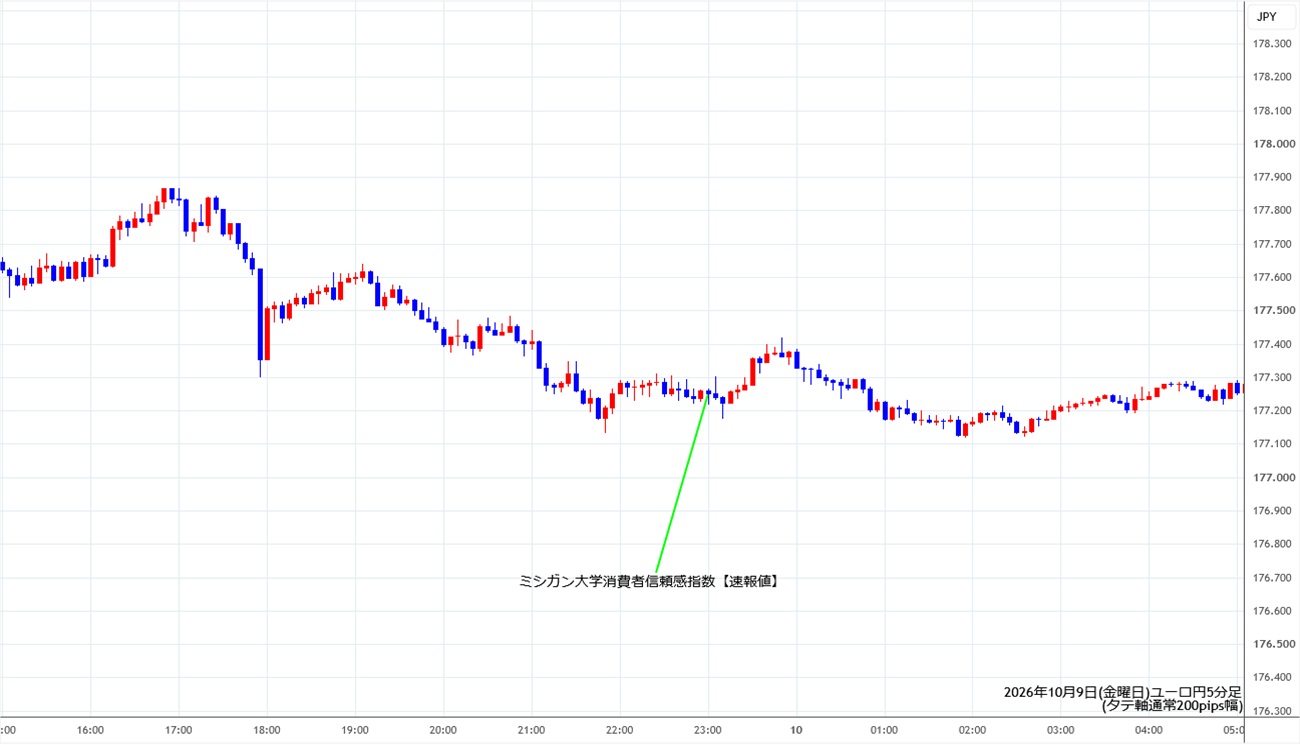Screen dimensions: 1300x745
Task: Click the 01:00 time axis label
Action: point(884,730)
